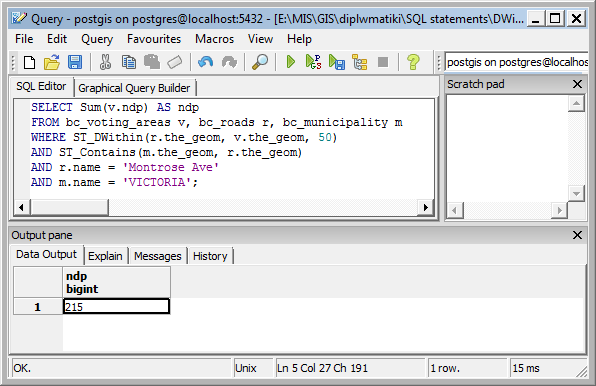Copy selected text to clipboard

click(x=129, y=62)
